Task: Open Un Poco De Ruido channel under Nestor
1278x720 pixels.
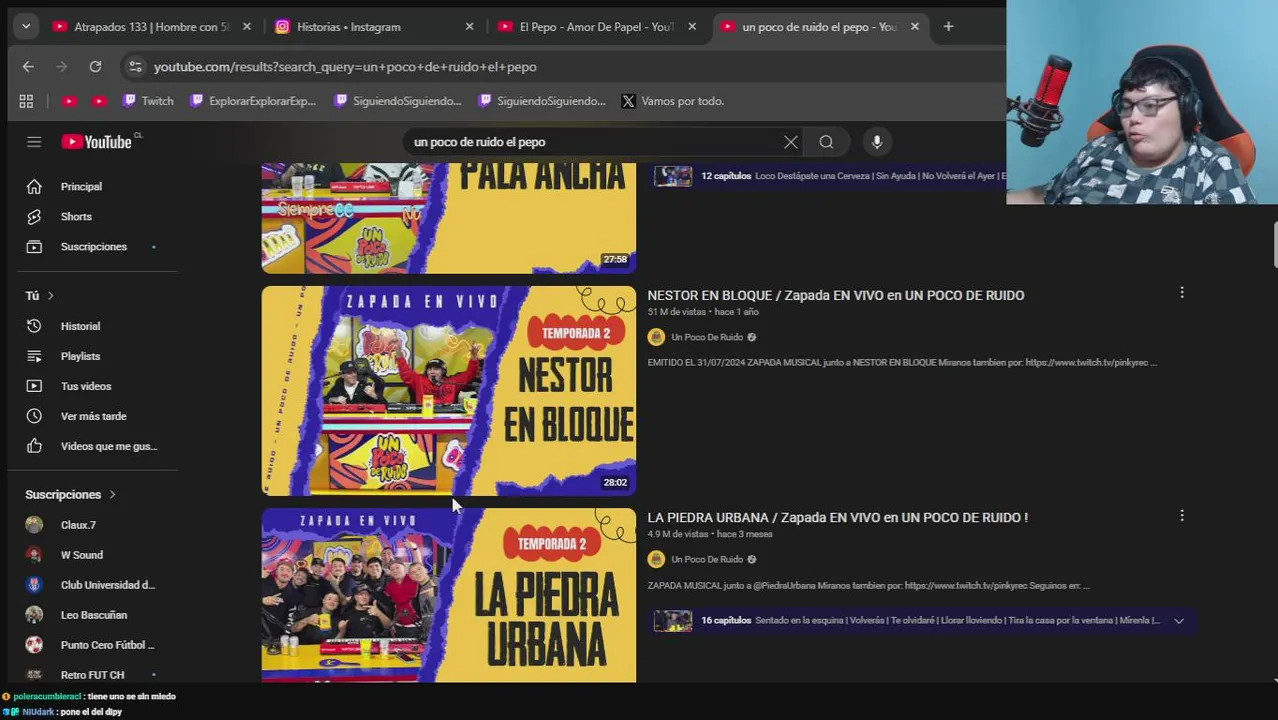Action: (707, 337)
